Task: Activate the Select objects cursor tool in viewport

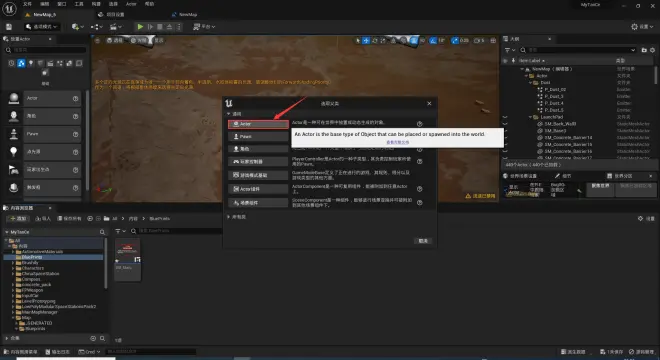Action: (x=358, y=40)
